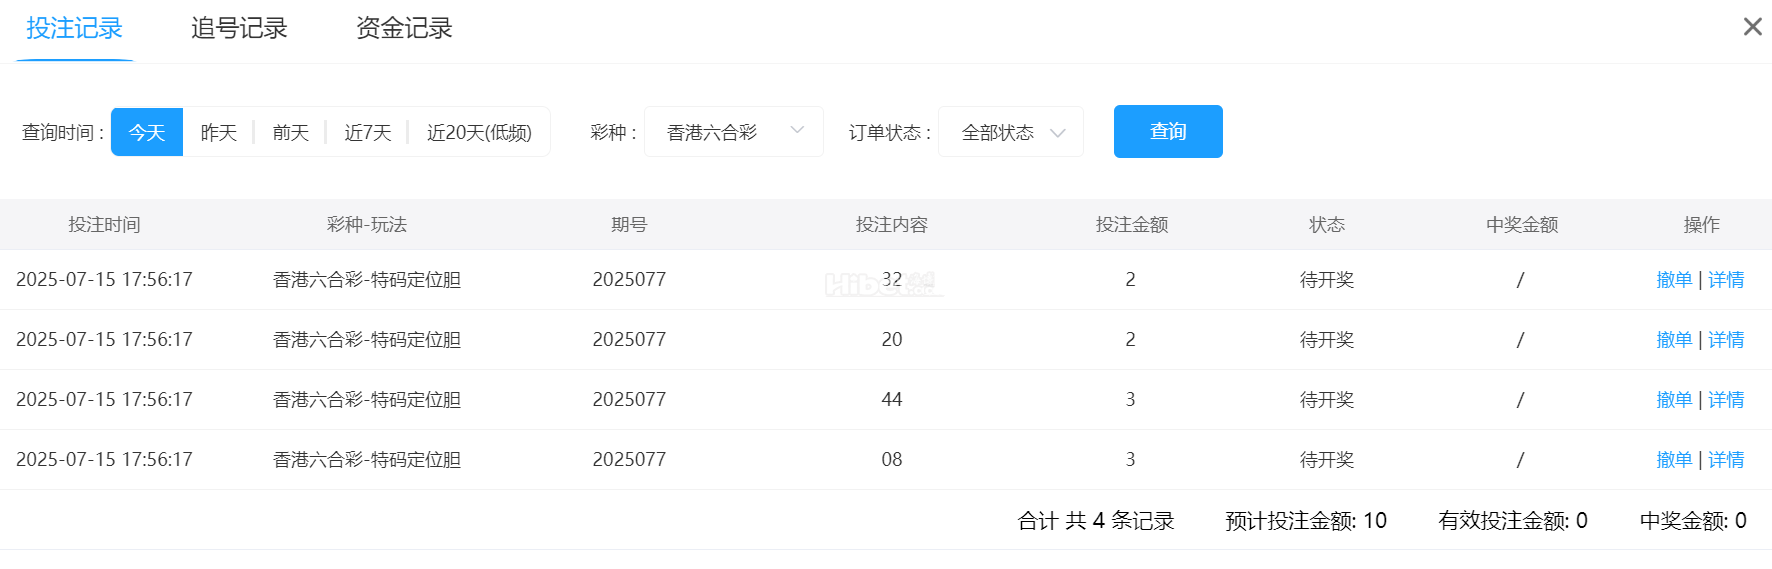The width and height of the screenshot is (1772, 569).
Task: Choose the 前天 time range
Action: 291,132
